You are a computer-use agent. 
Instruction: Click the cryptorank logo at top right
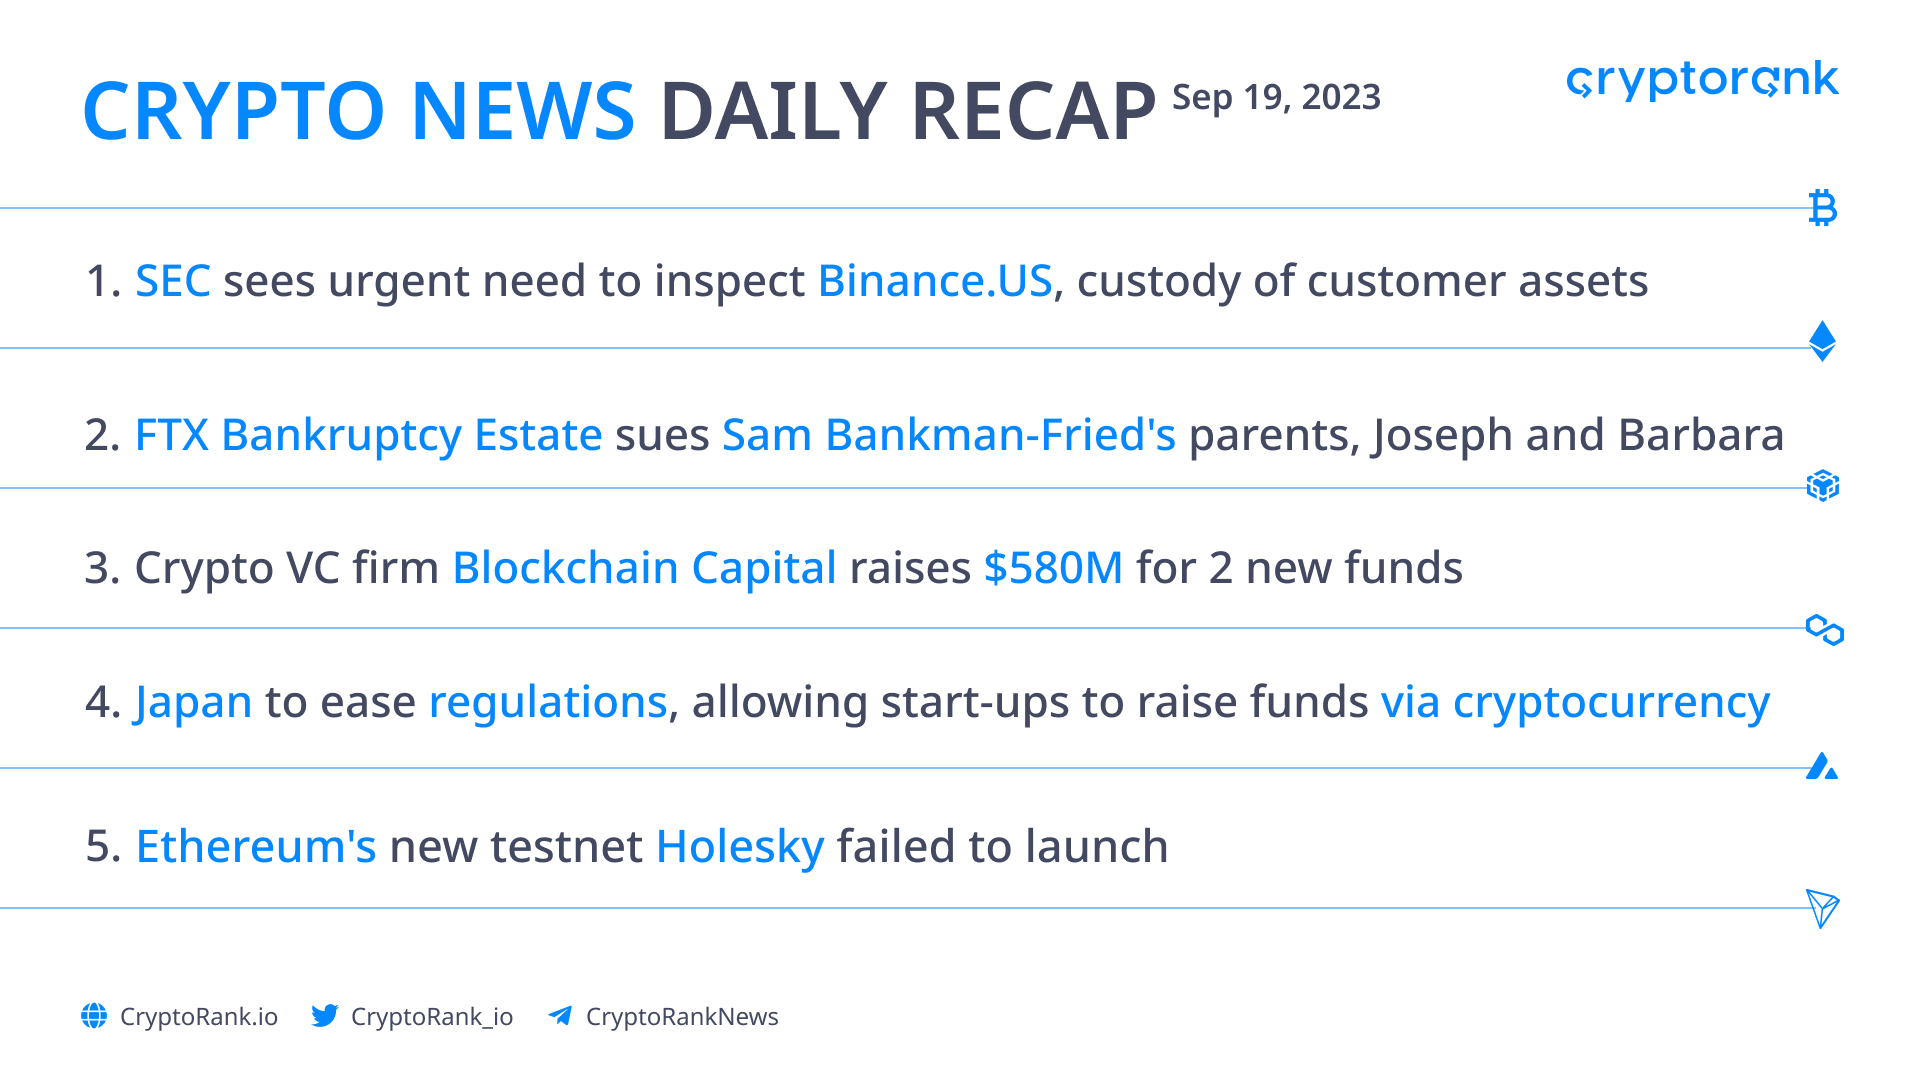[1702, 79]
